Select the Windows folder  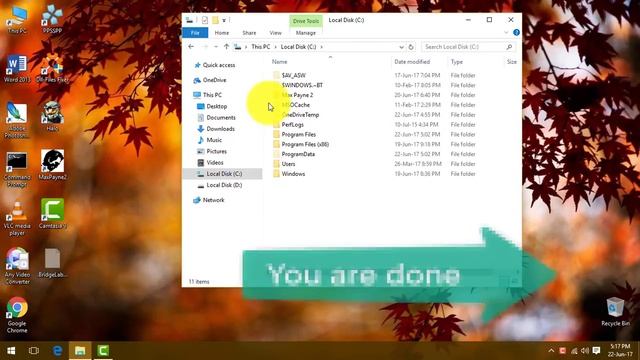[x=293, y=174]
